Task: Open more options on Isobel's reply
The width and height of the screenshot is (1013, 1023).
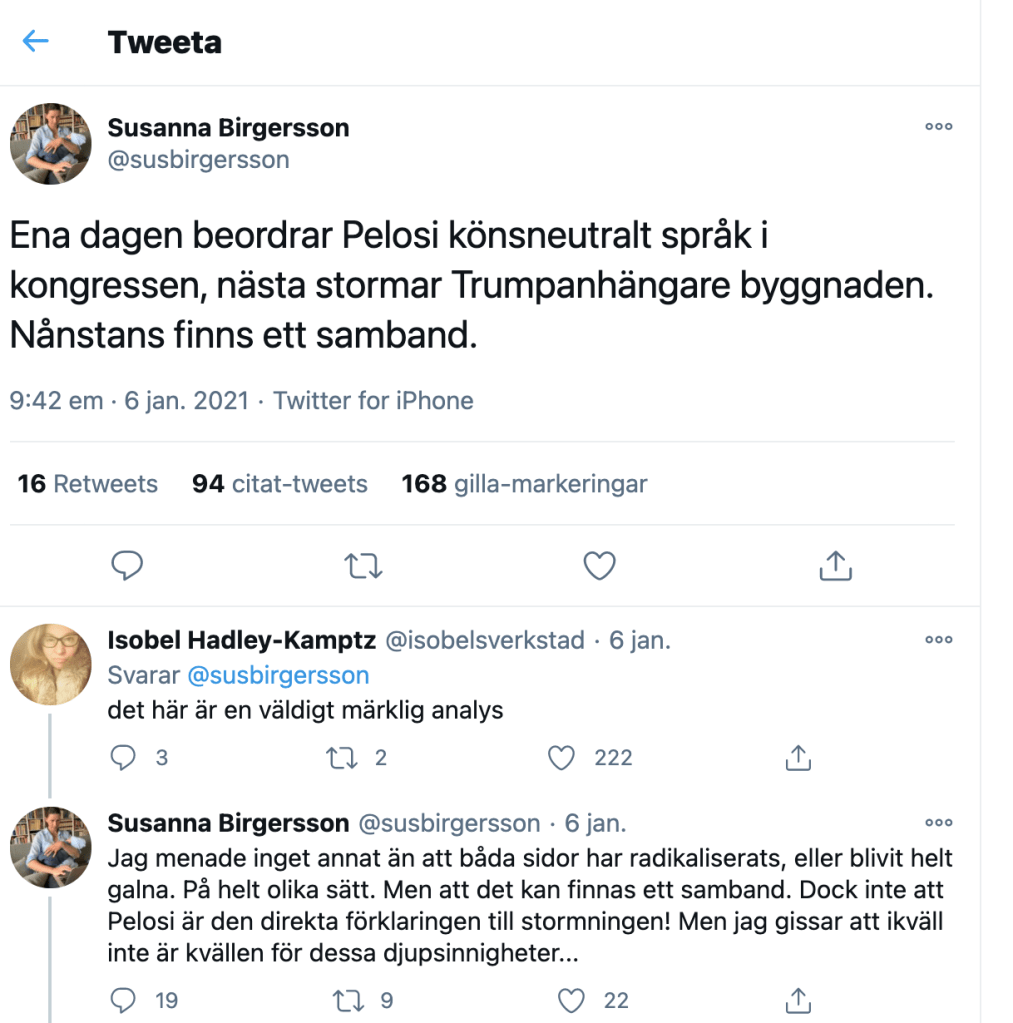Action: [938, 640]
